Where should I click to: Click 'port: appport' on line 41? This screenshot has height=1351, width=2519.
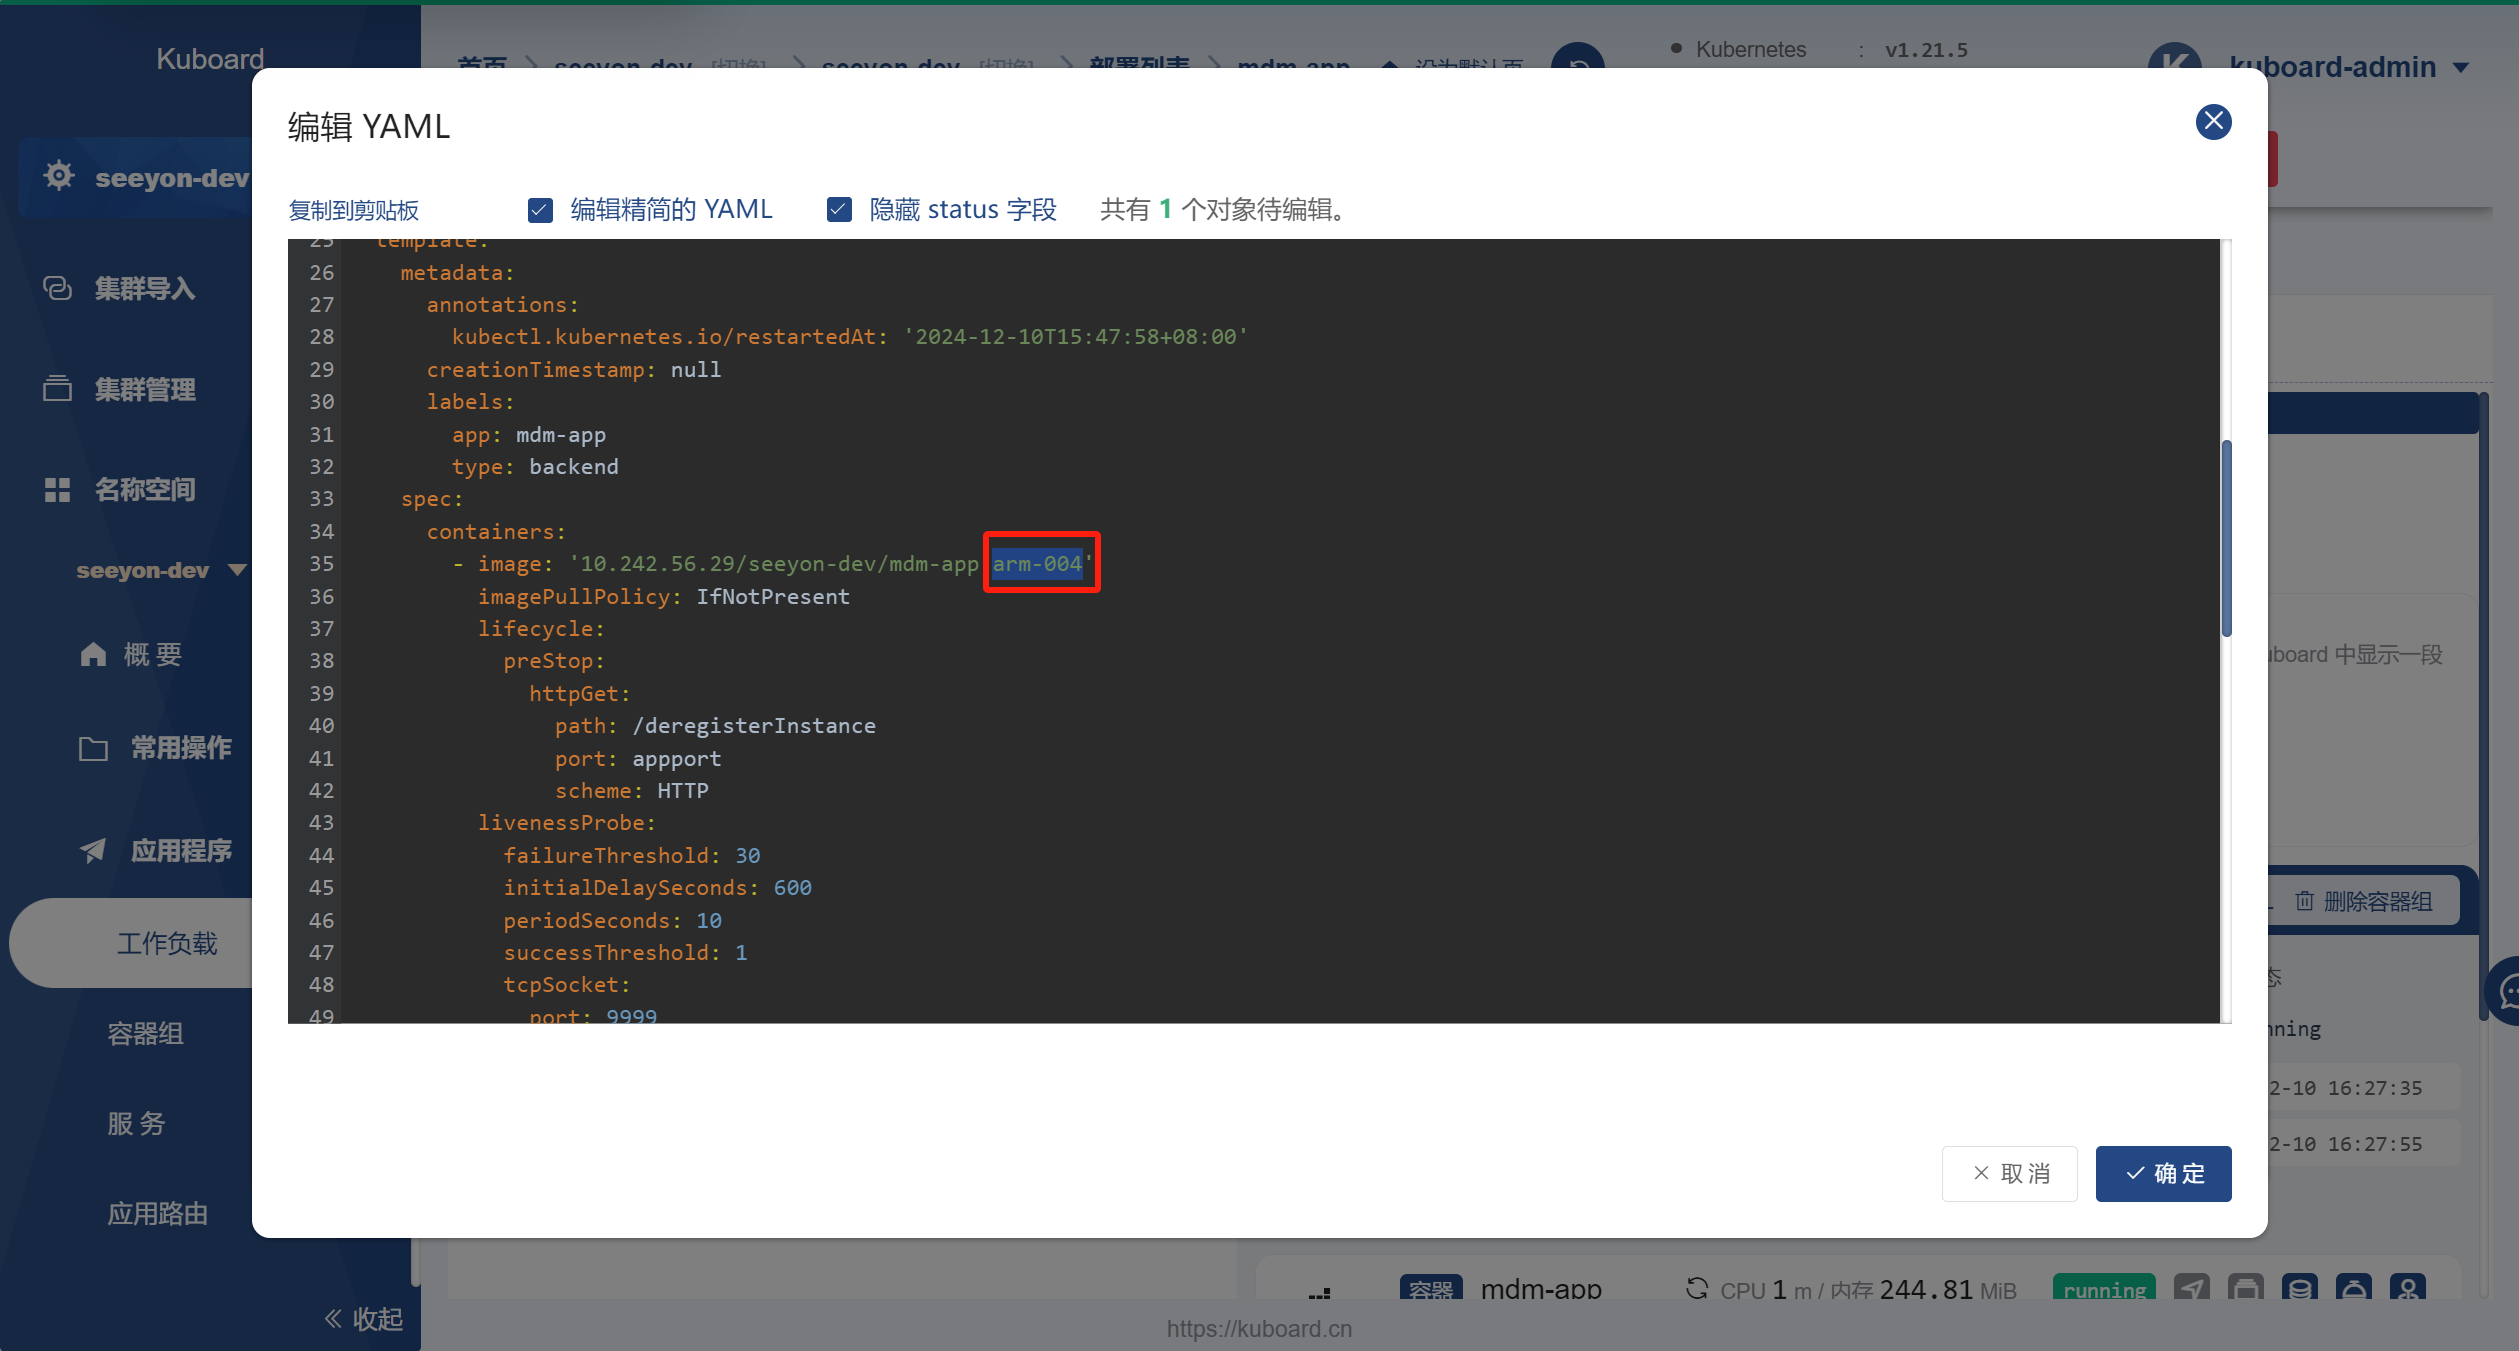pyautogui.click(x=638, y=759)
